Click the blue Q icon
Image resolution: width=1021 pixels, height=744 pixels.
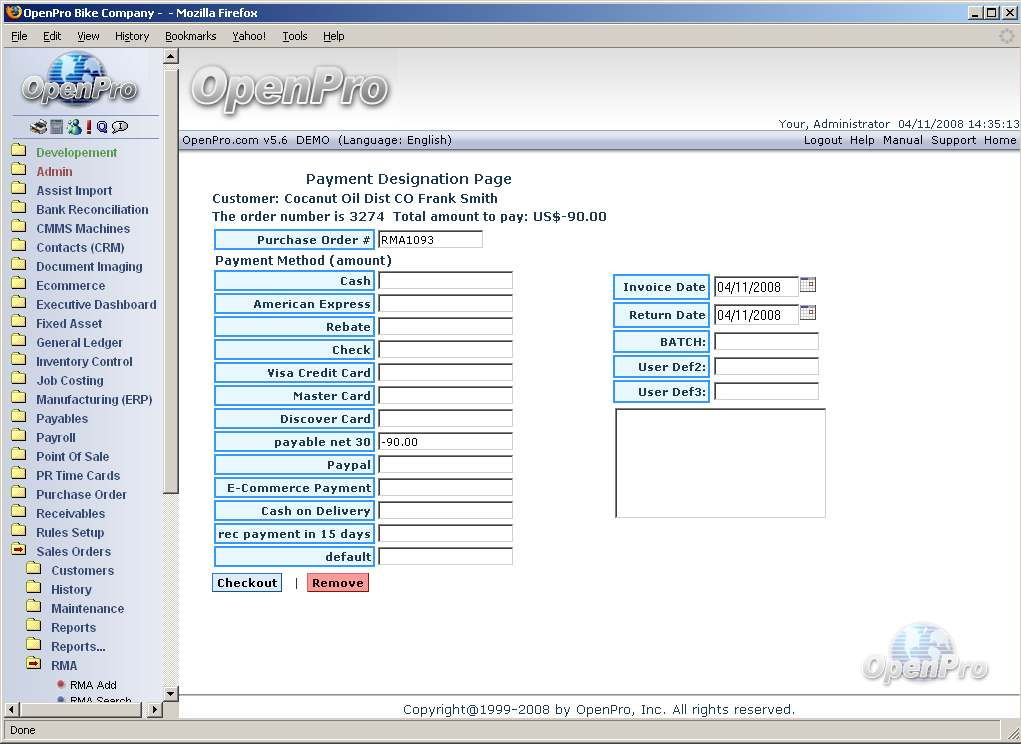tap(102, 127)
